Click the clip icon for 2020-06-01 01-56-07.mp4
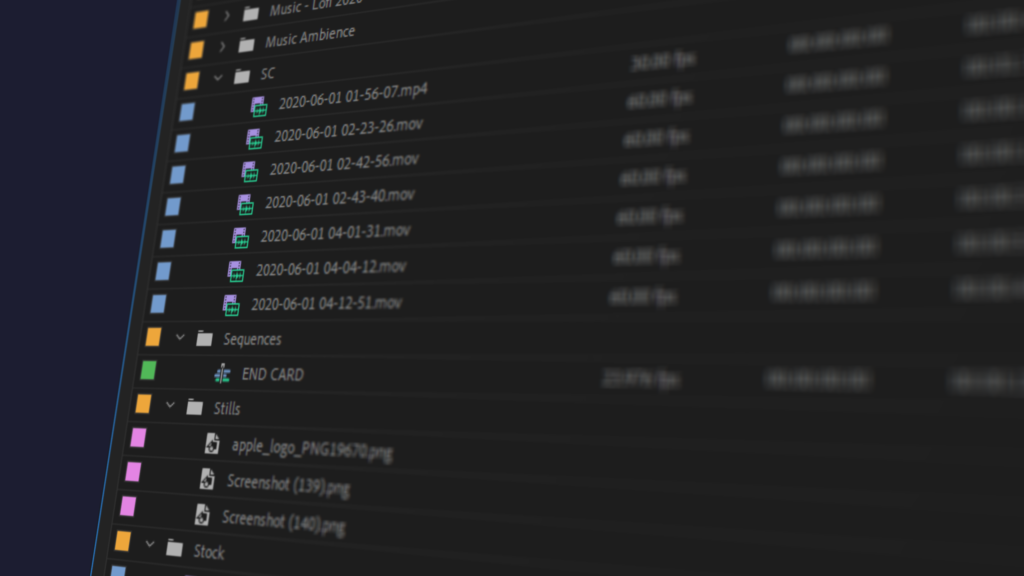This screenshot has height=576, width=1024. click(x=259, y=106)
